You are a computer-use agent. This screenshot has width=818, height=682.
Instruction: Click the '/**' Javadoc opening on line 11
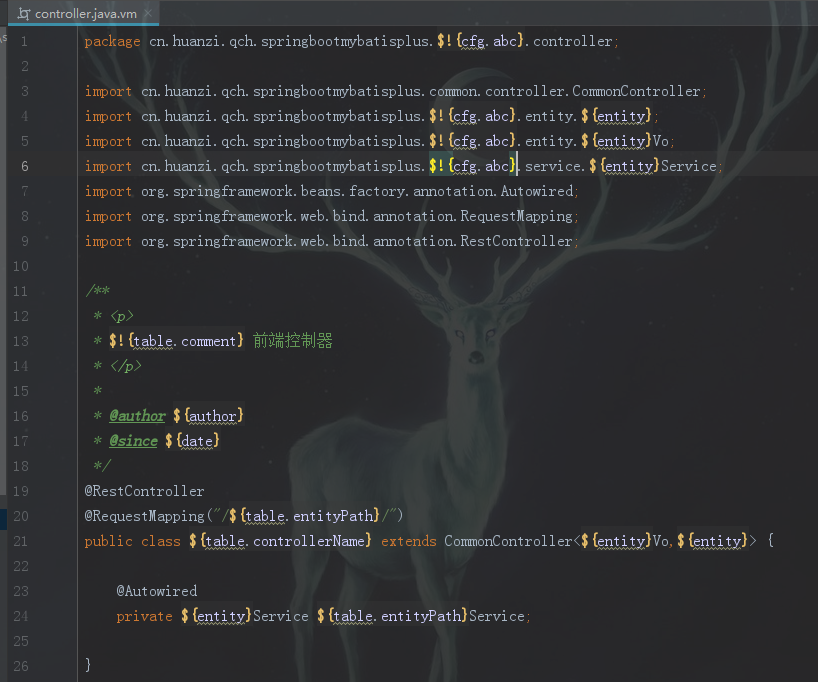[x=98, y=290]
